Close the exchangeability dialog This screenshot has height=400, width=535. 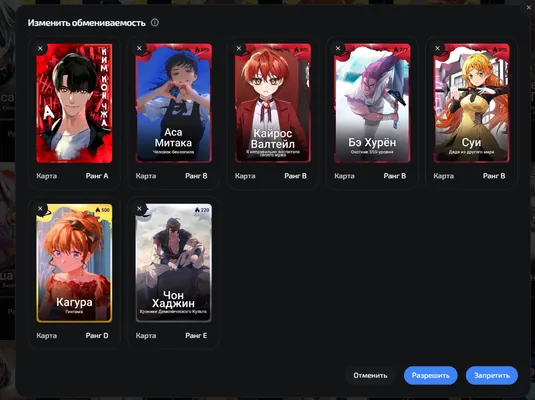(x=529, y=8)
